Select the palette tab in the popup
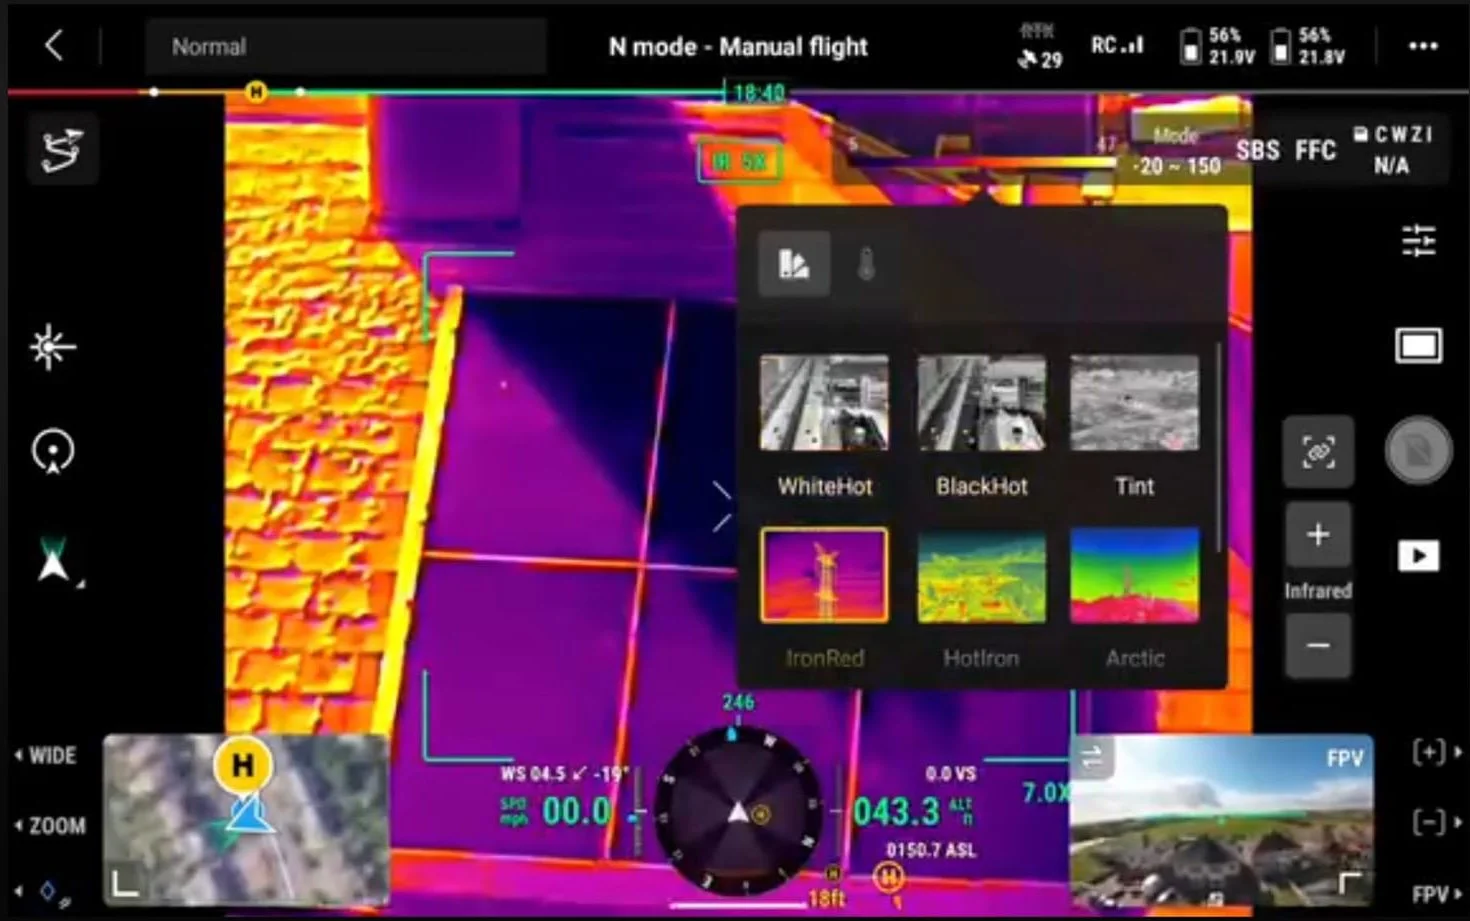Image resolution: width=1470 pixels, height=921 pixels. pyautogui.click(x=794, y=264)
